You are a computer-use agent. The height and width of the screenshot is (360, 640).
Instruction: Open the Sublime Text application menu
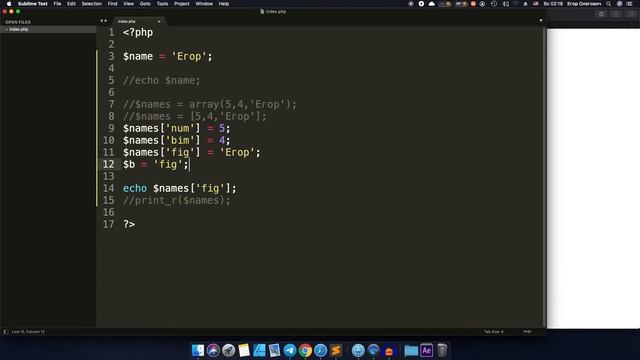pos(33,4)
